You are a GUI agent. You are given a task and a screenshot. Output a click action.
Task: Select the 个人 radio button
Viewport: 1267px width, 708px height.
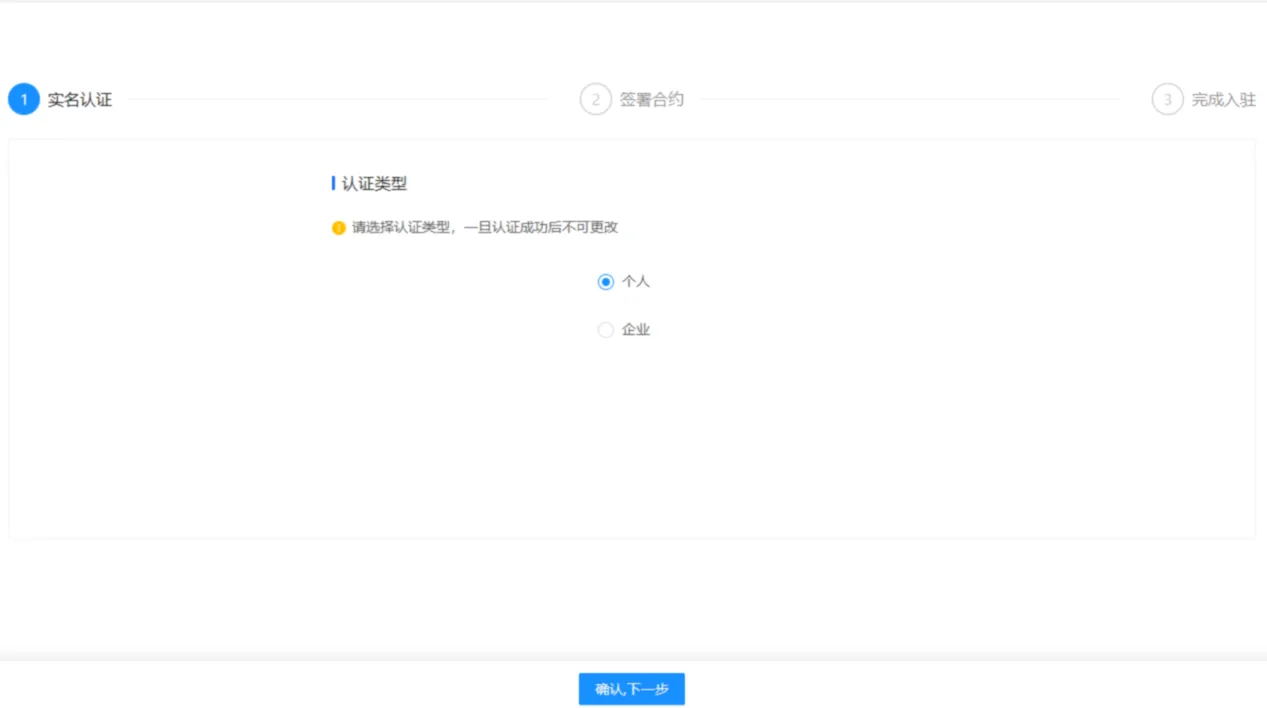point(605,282)
